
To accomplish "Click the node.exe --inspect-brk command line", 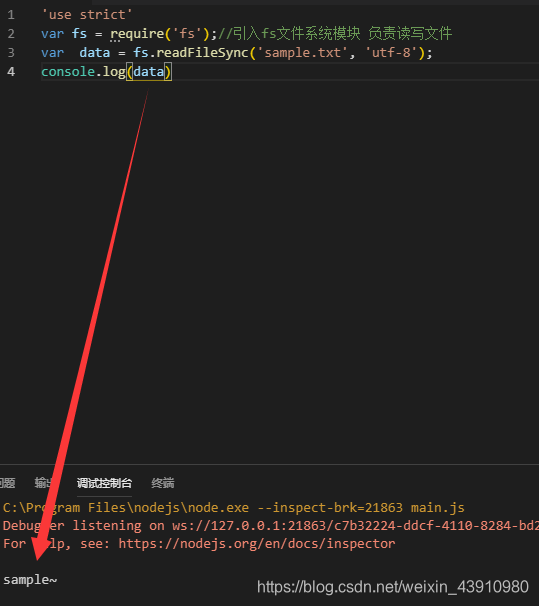I will [x=233, y=507].
